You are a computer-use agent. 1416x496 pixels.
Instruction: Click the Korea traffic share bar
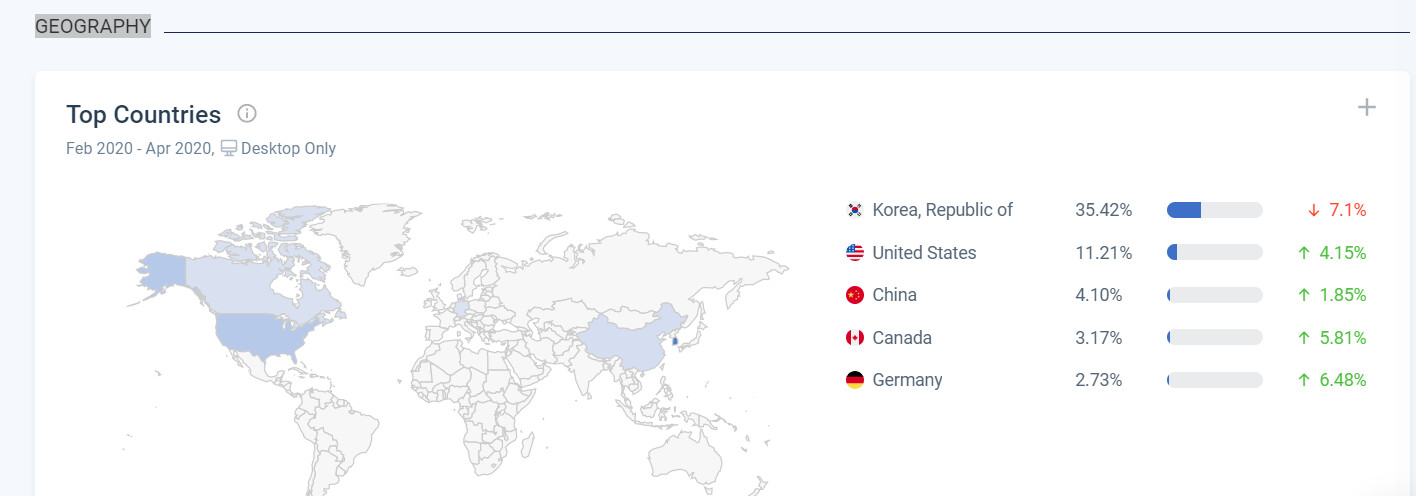(x=1214, y=210)
